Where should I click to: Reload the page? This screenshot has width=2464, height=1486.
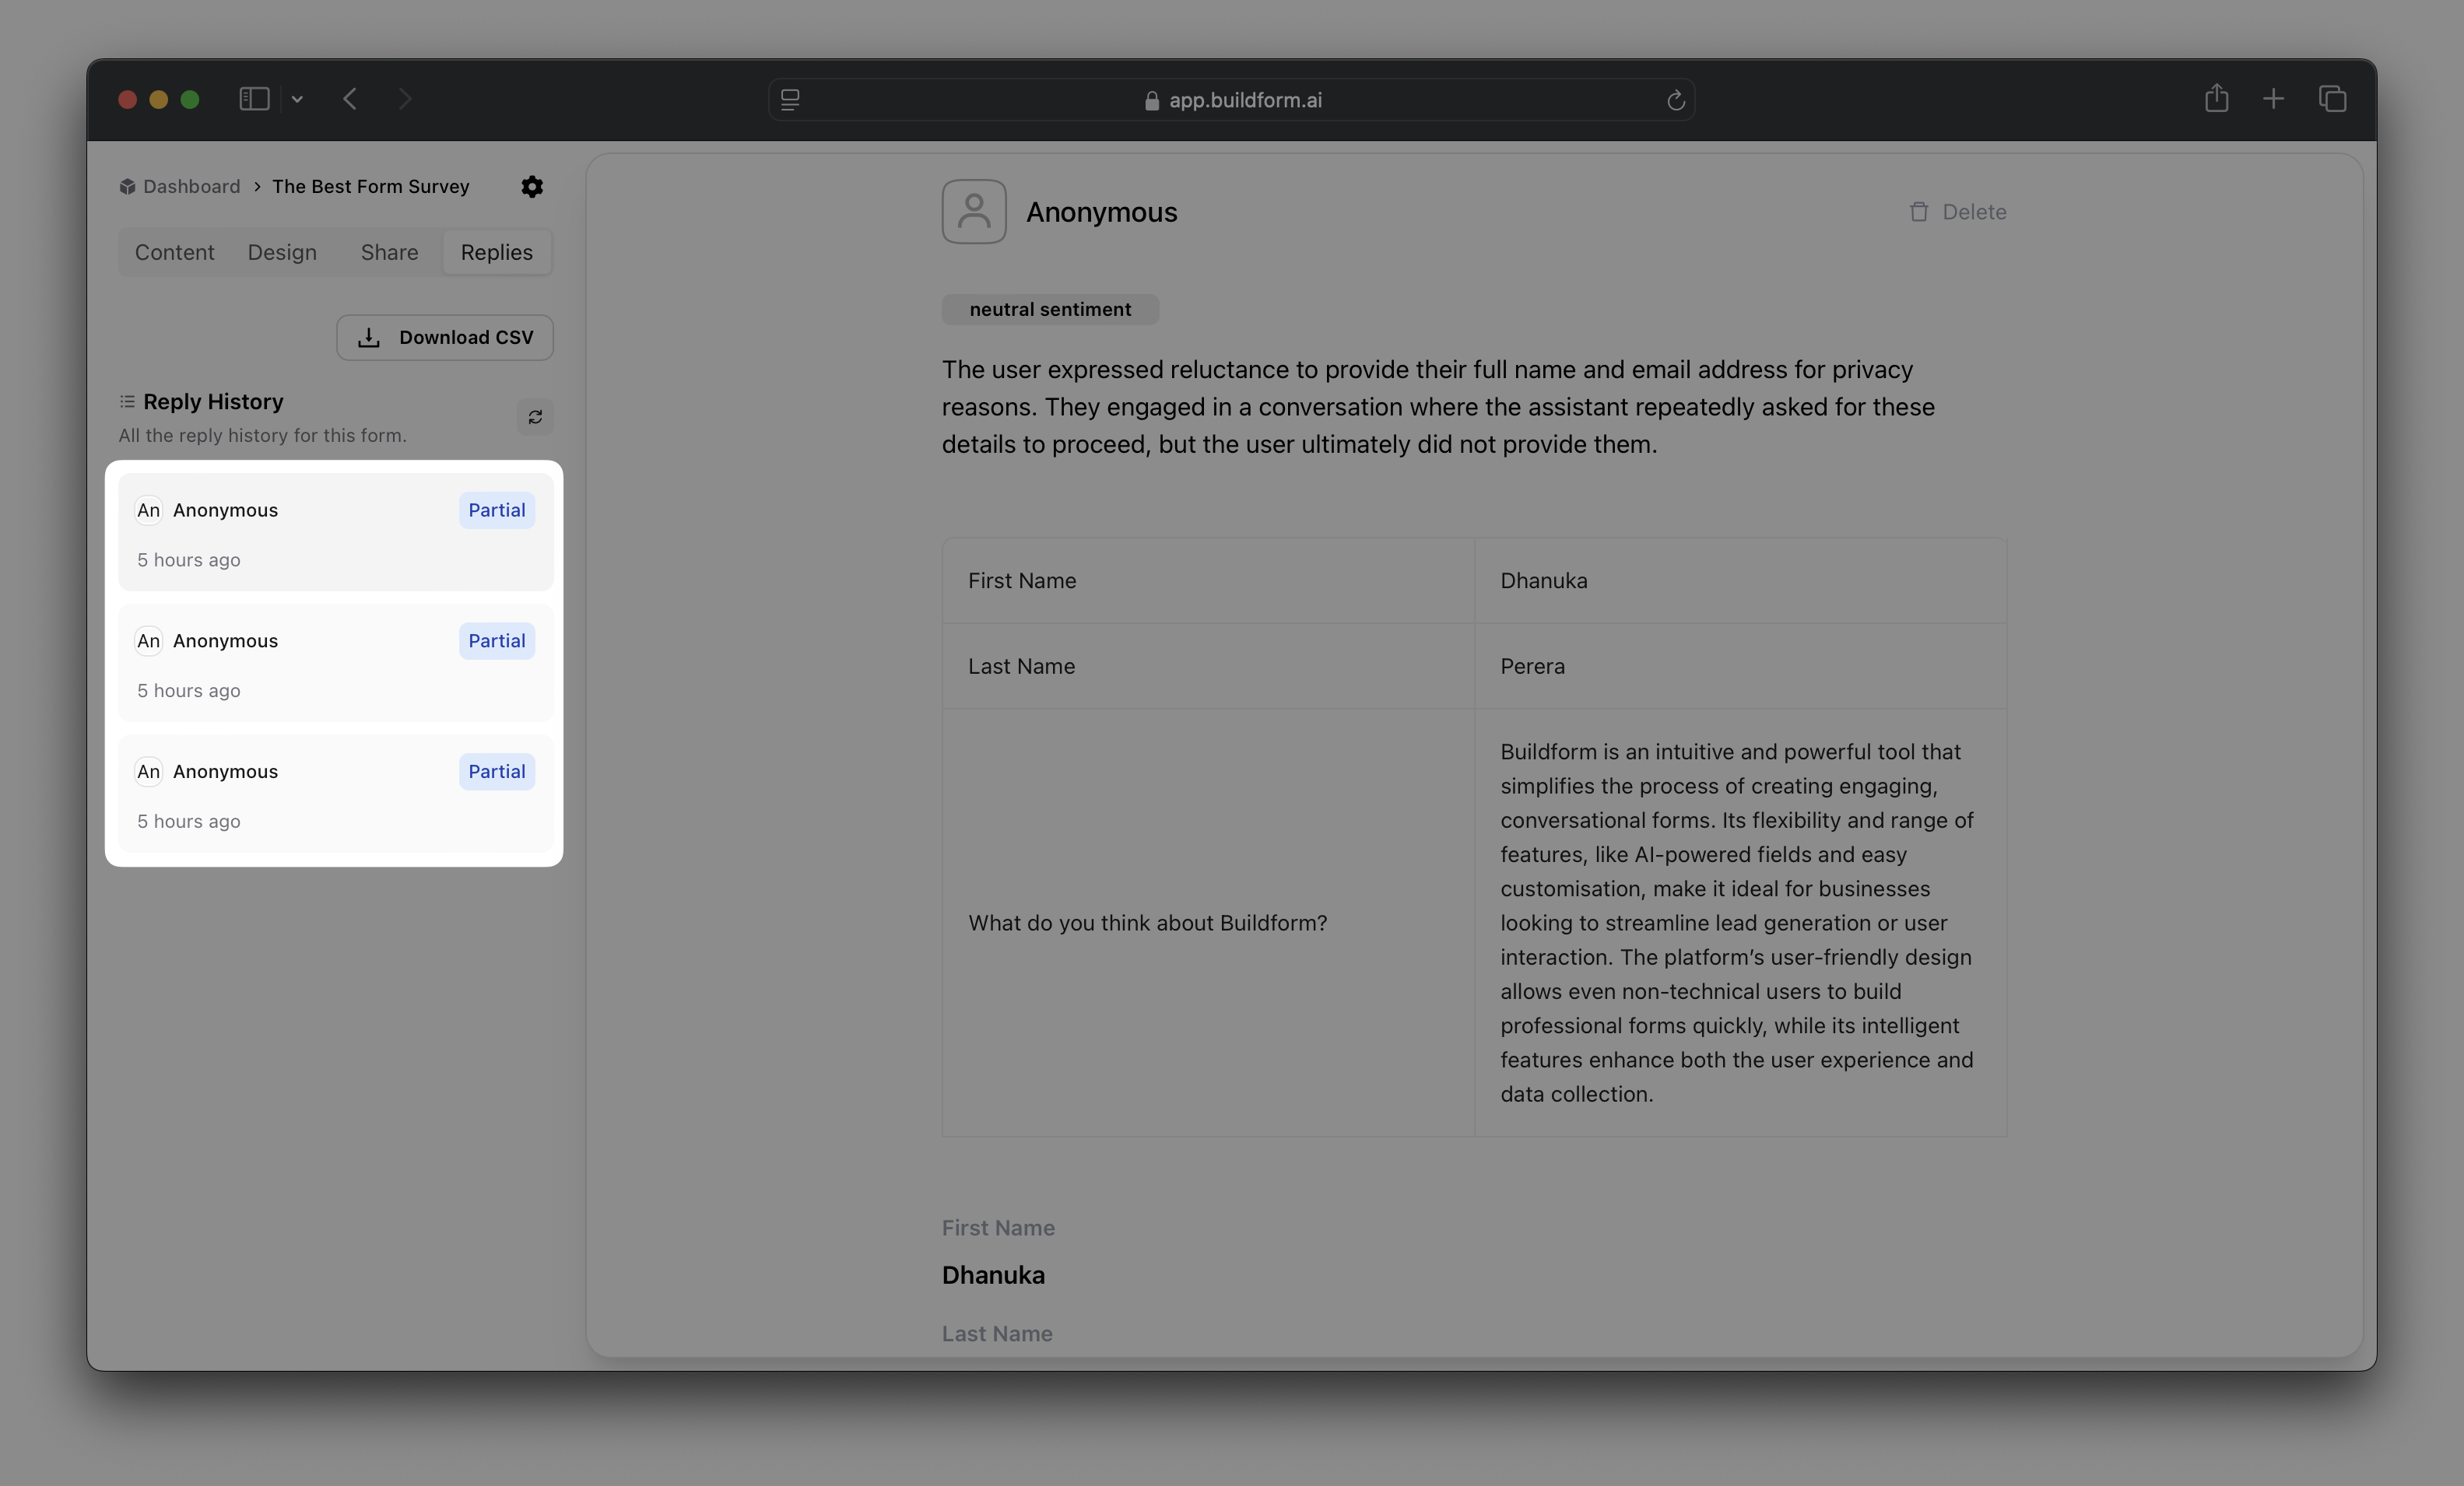click(x=1676, y=100)
